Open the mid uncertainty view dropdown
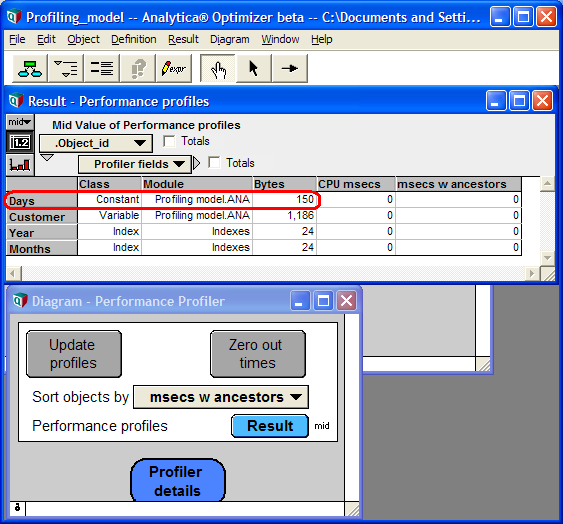Viewport: 563px width, 524px height. [x=20, y=122]
